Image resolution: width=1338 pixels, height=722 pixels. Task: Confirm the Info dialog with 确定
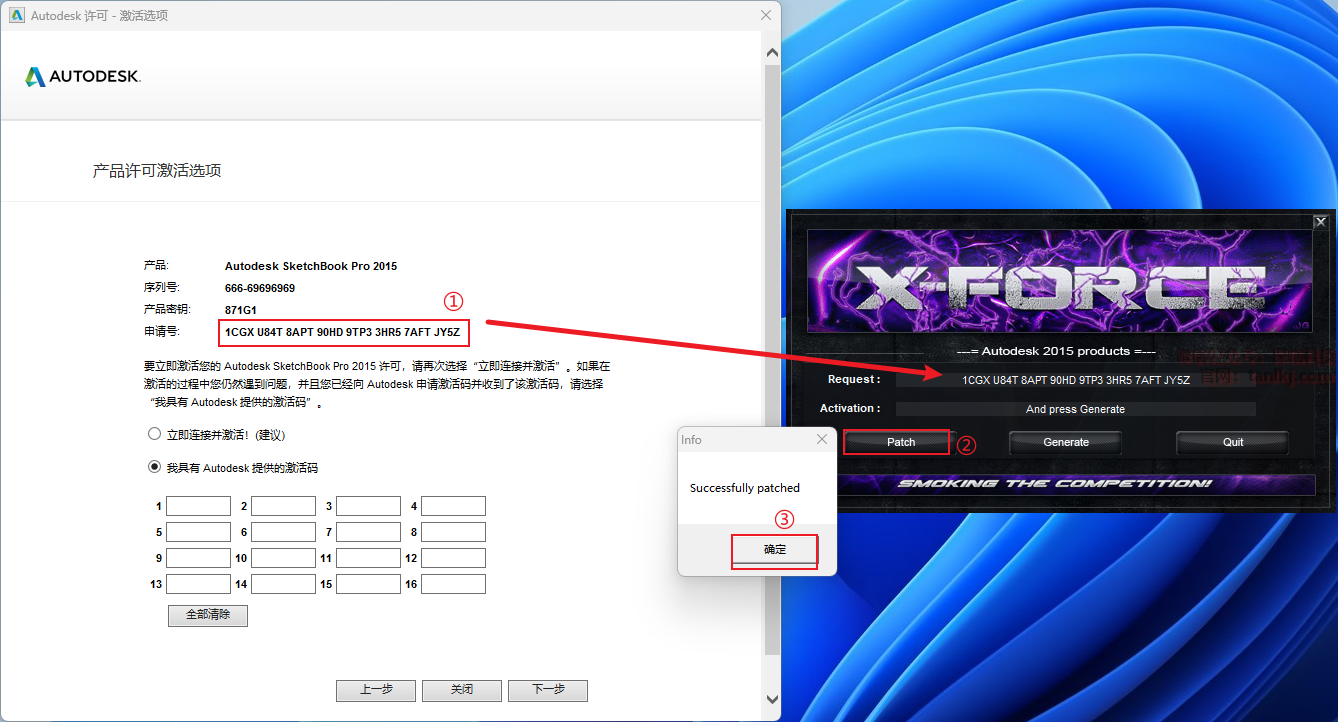pyautogui.click(x=775, y=550)
